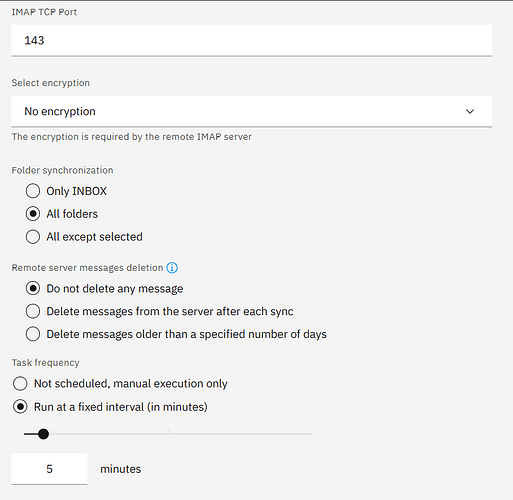513x500 pixels.
Task: Click the encryption required helper text
Action: (132, 137)
